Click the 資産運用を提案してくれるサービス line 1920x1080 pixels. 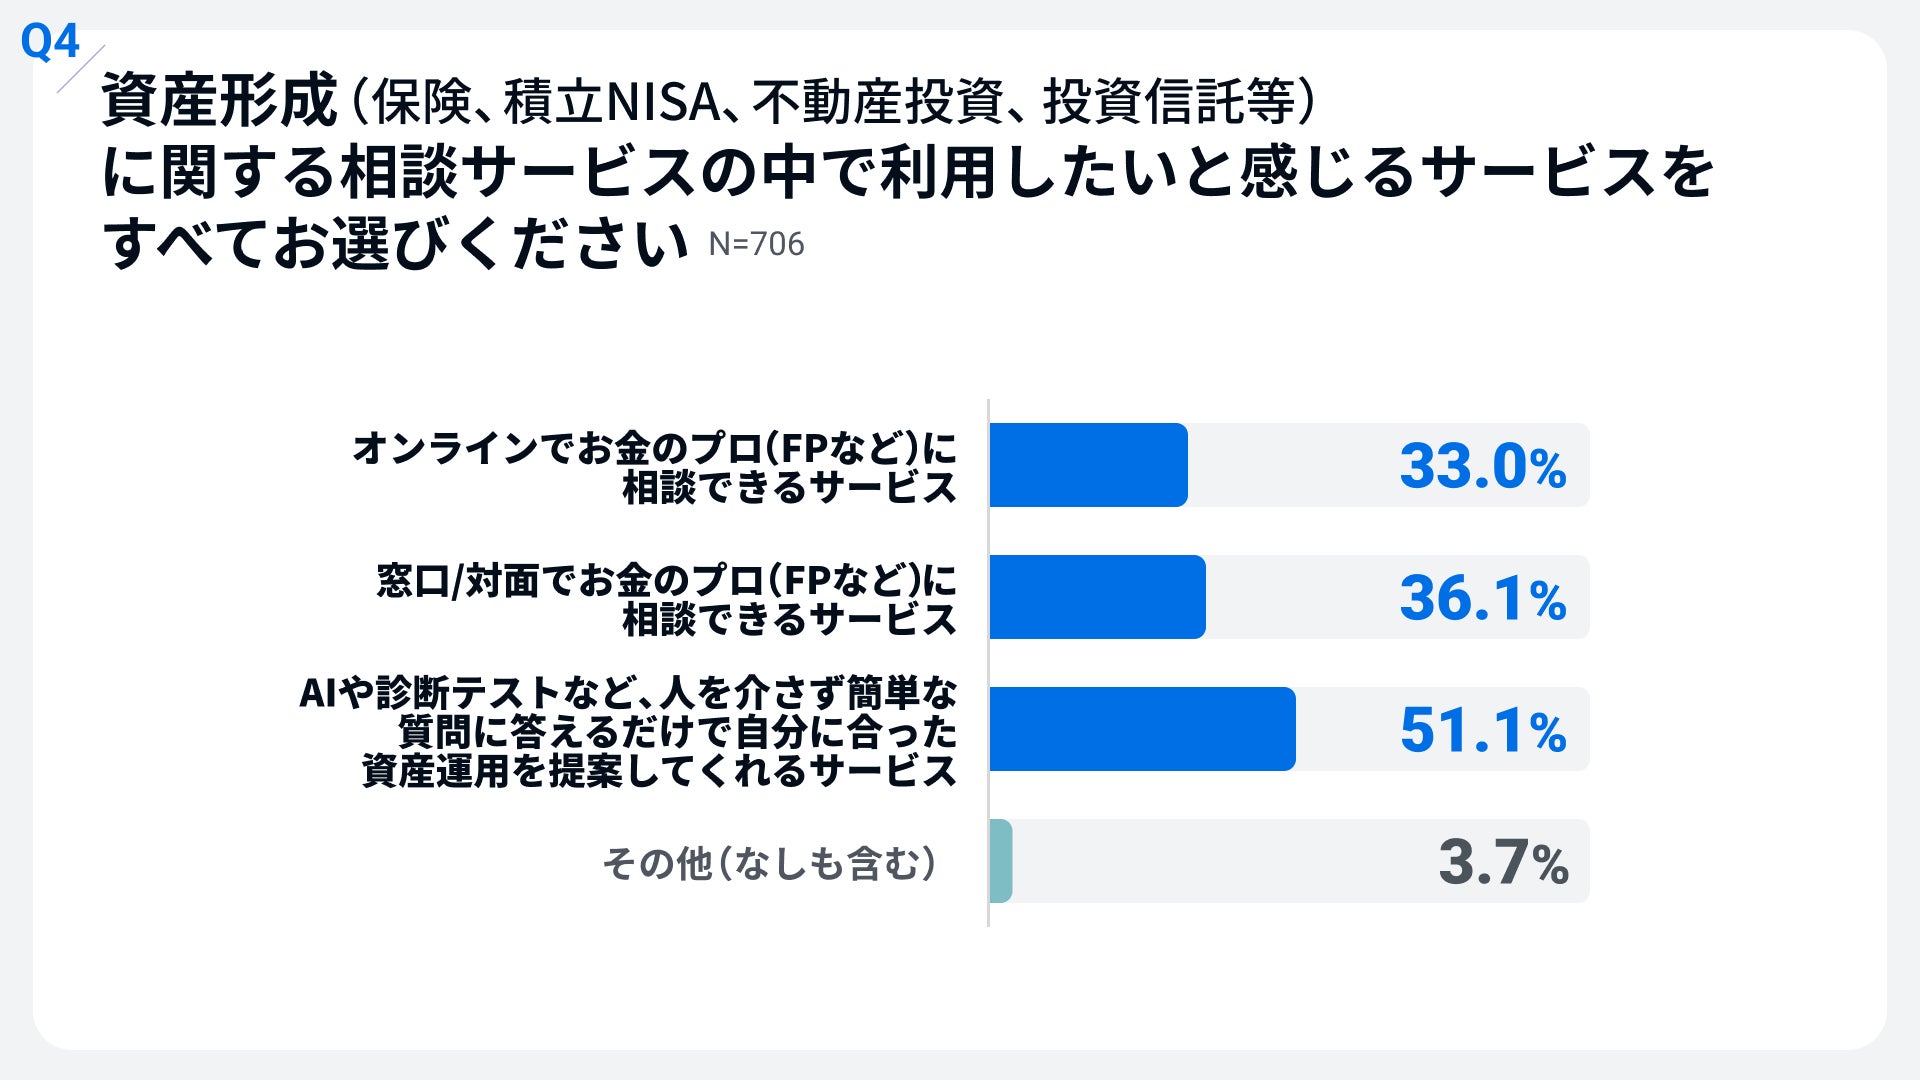point(659,771)
